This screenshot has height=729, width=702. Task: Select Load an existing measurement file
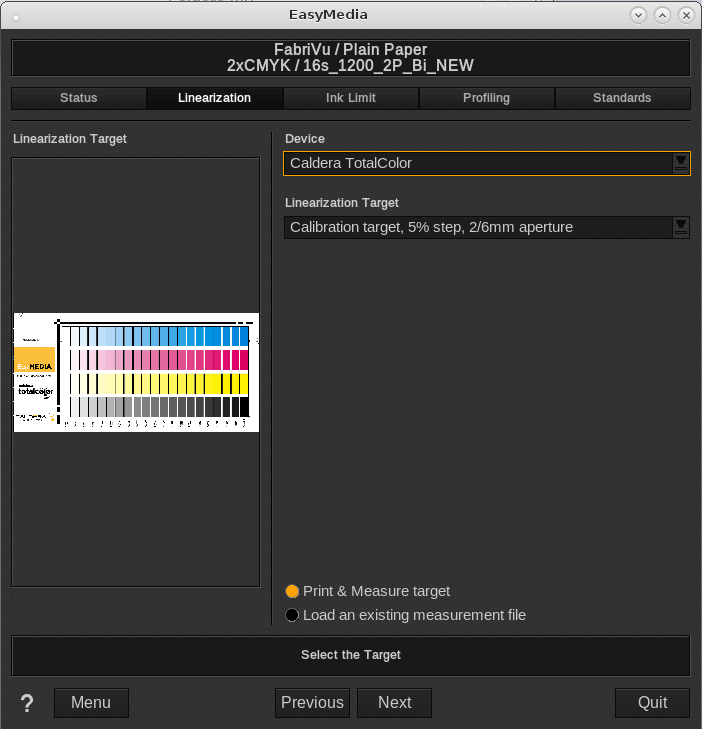292,615
